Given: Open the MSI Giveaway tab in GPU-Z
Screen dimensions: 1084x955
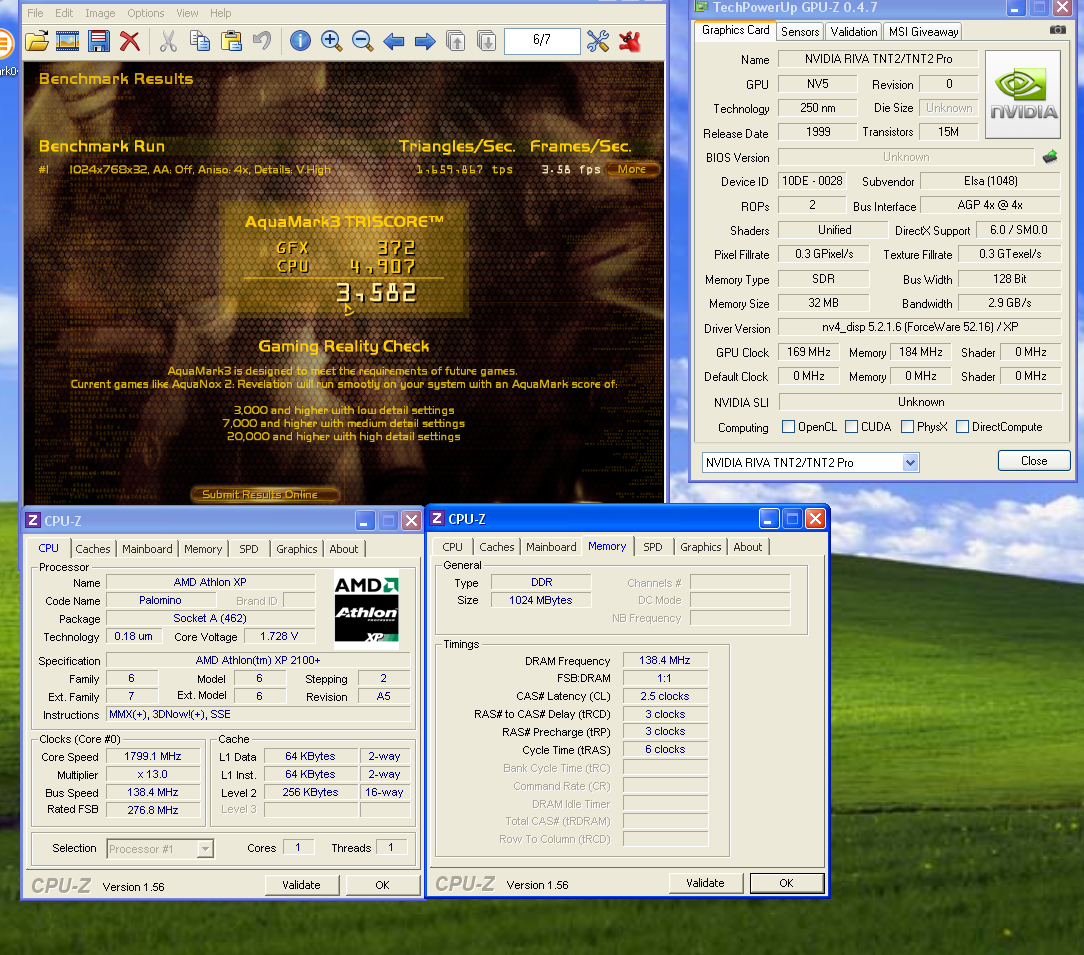Looking at the screenshot, I should click(924, 32).
